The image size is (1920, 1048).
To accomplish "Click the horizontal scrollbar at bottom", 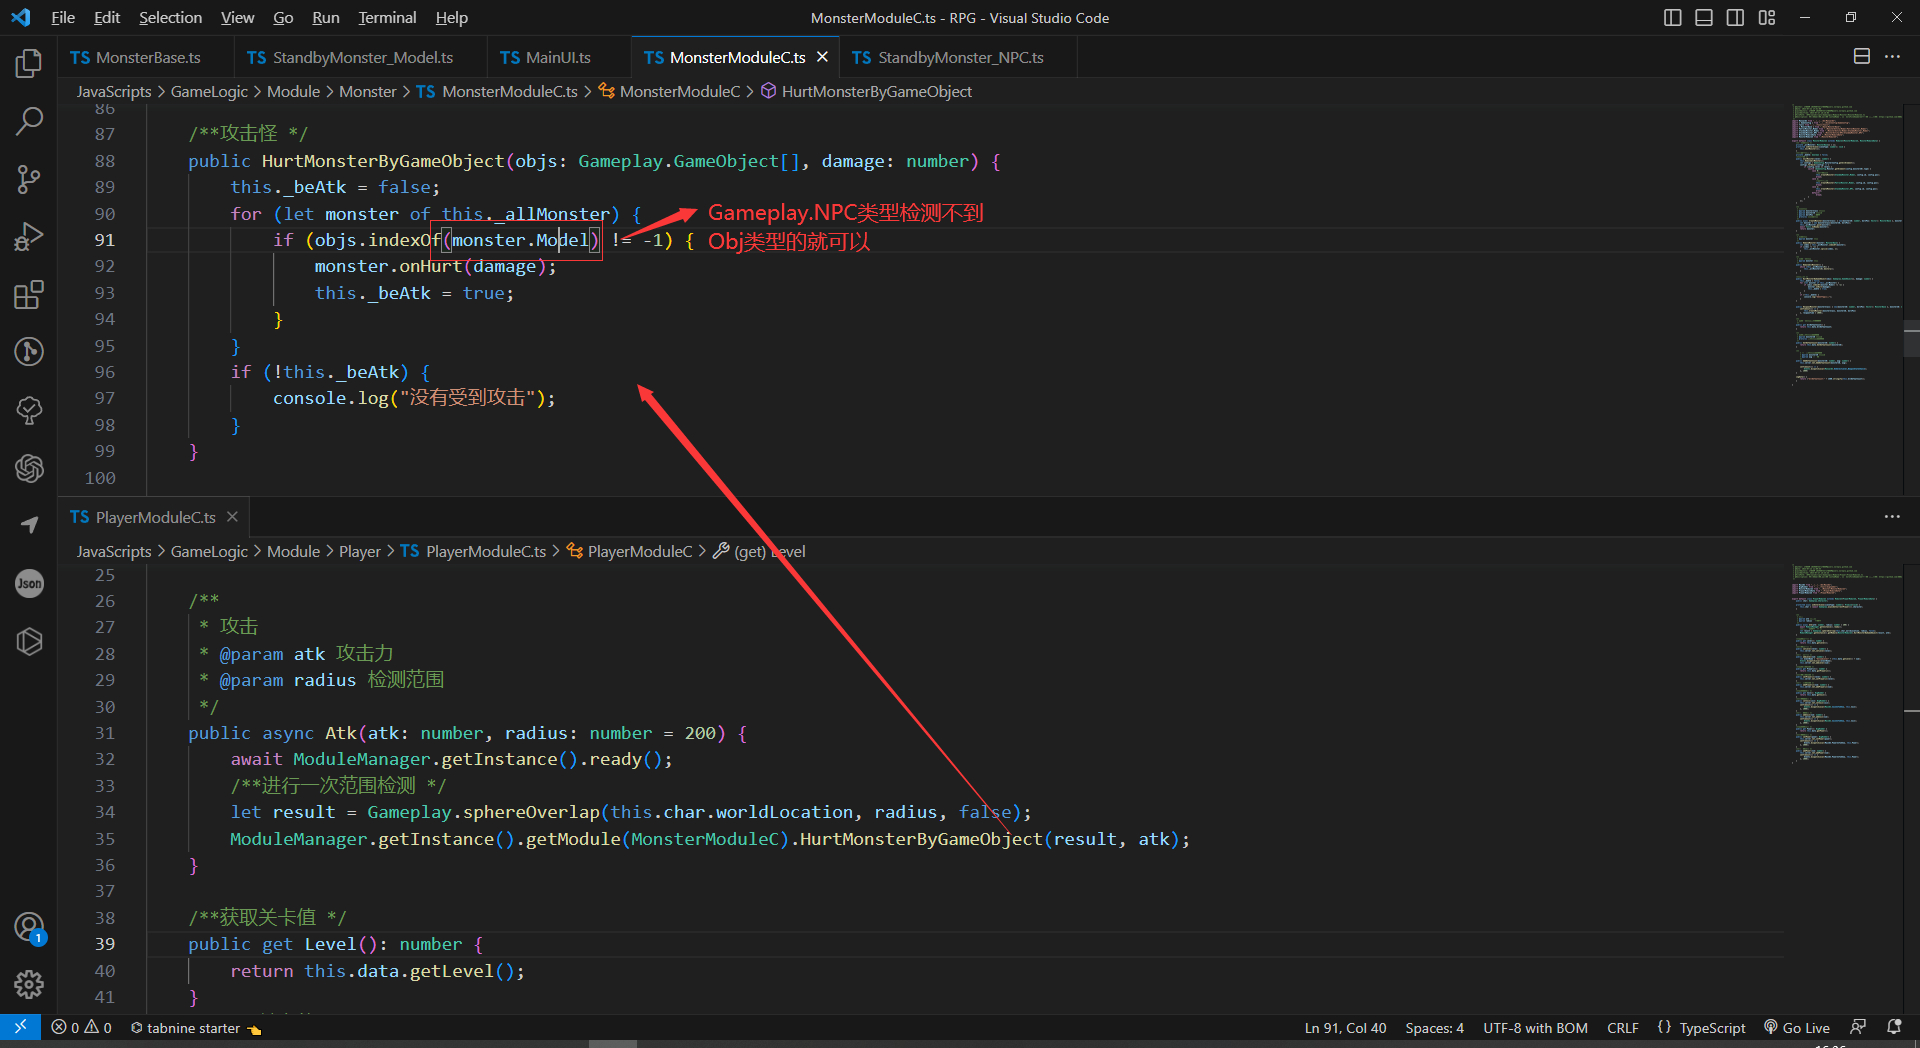I will coord(612,1043).
